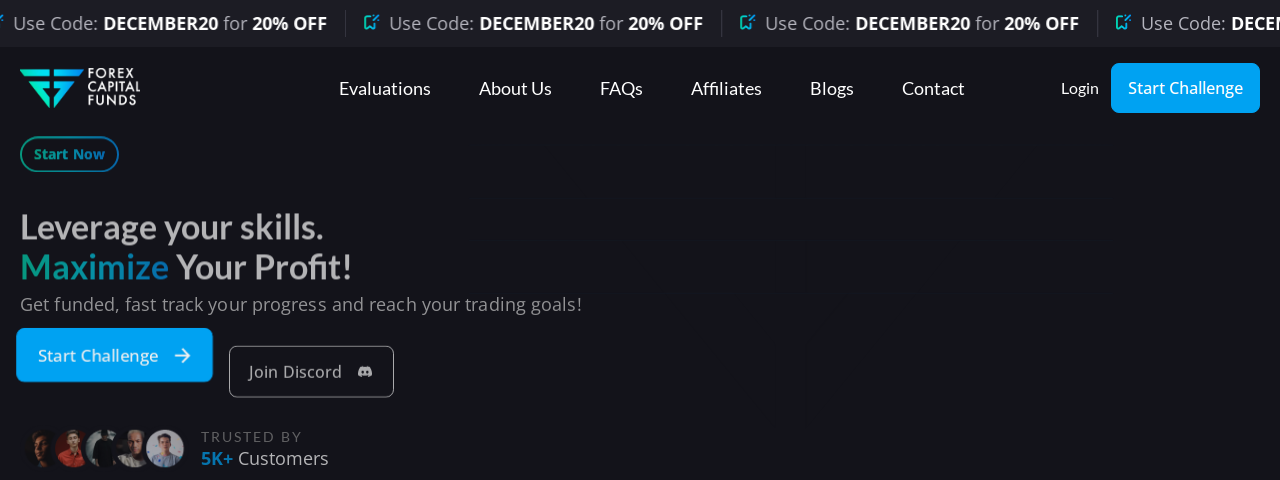The image size is (1280, 480).
Task: Click the Login link
Action: pos(1080,88)
